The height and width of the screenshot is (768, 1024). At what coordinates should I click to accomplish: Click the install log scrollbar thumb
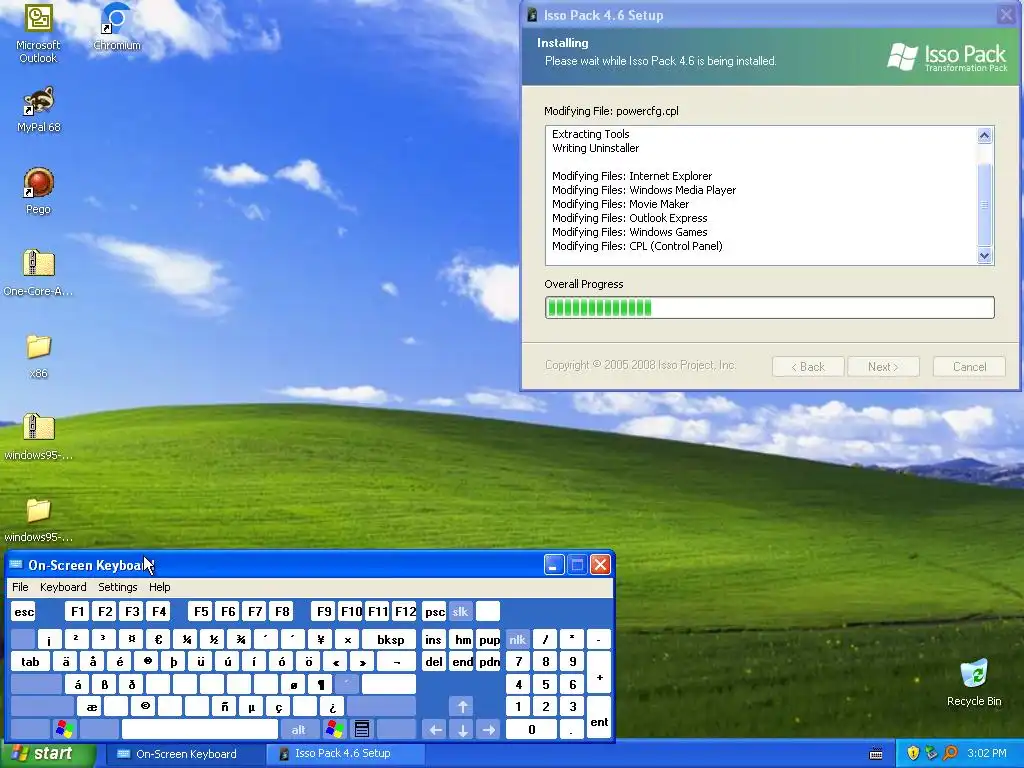pos(984,204)
